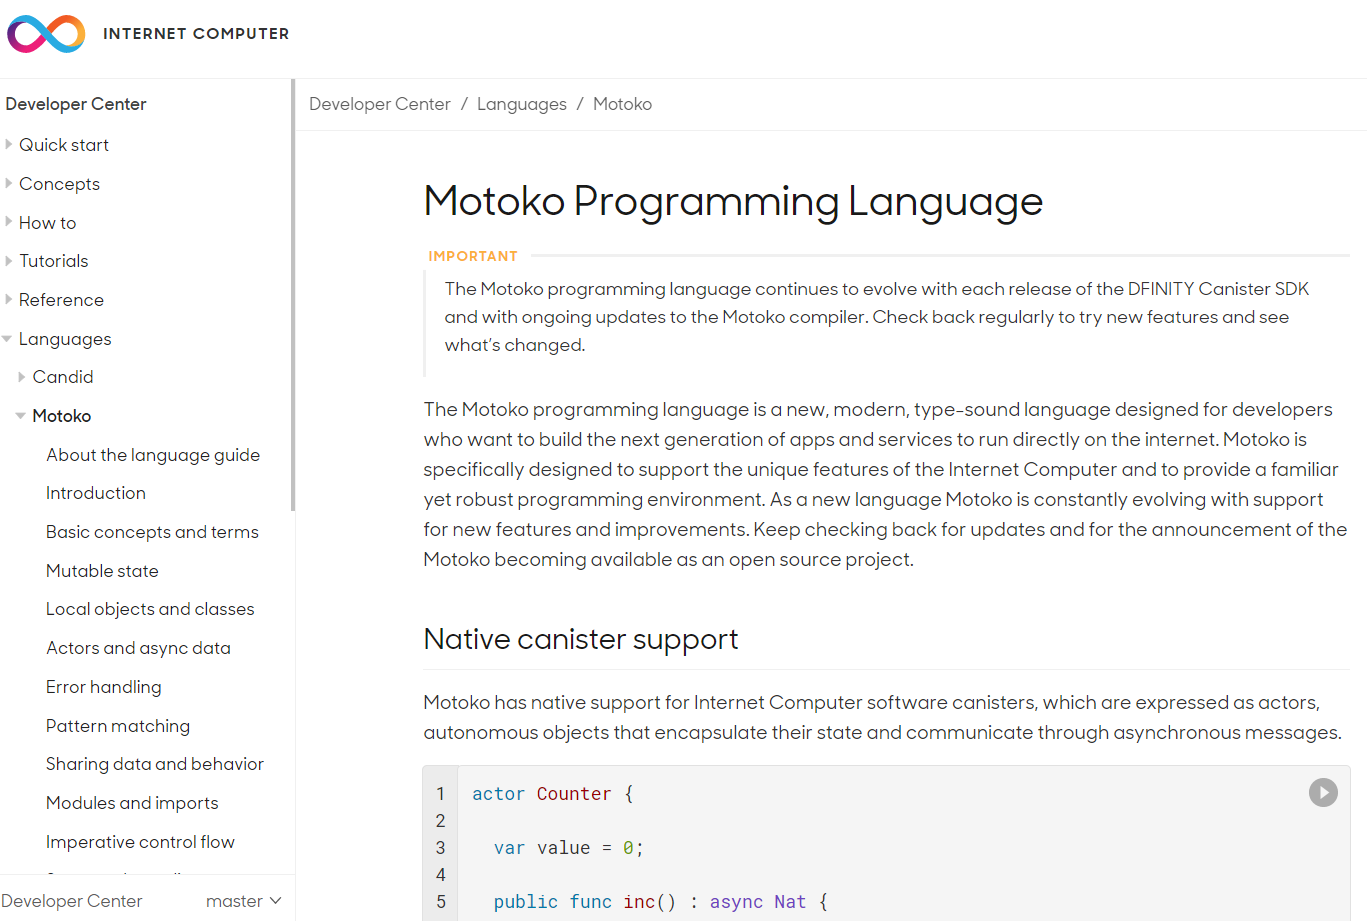Screen dimensions: 1367x921
Task: Click the 'actor Counter {' code line
Action: pos(553,794)
